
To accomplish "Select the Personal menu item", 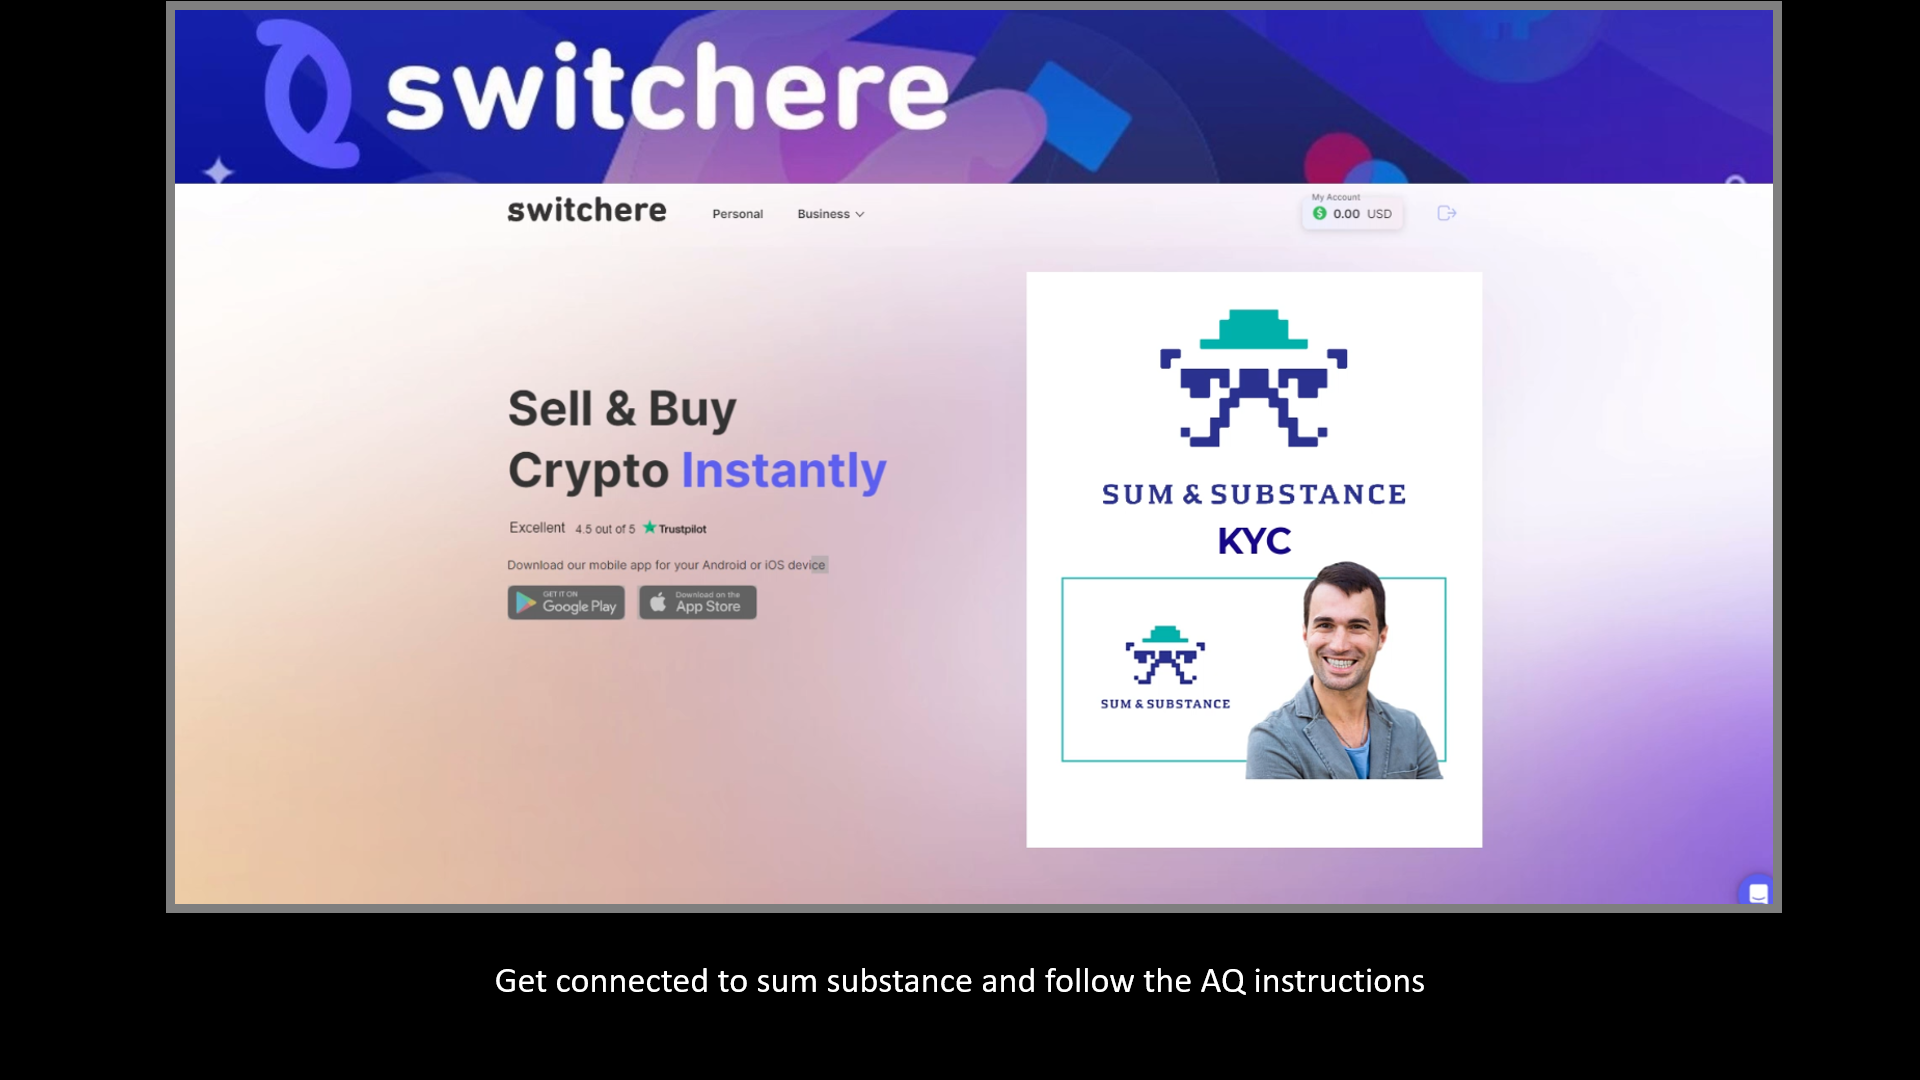I will tap(737, 214).
